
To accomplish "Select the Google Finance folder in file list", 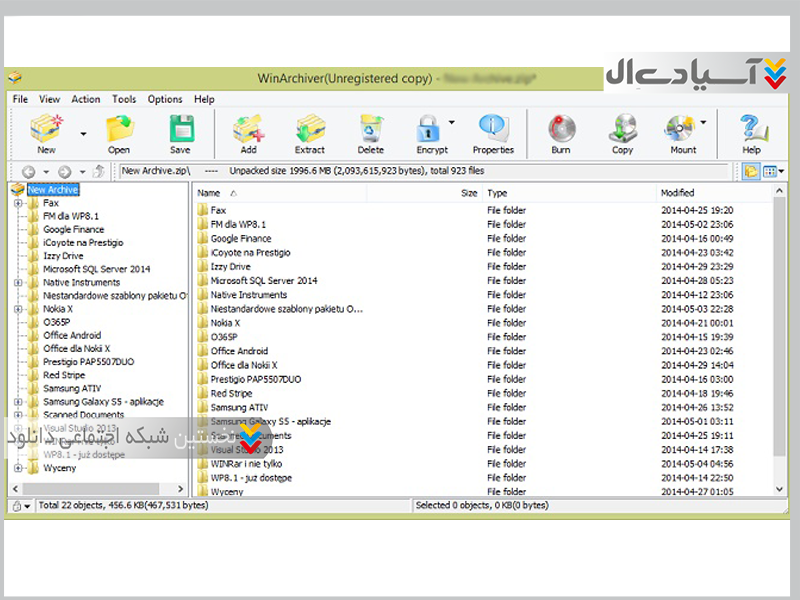I will pyautogui.click(x=241, y=239).
